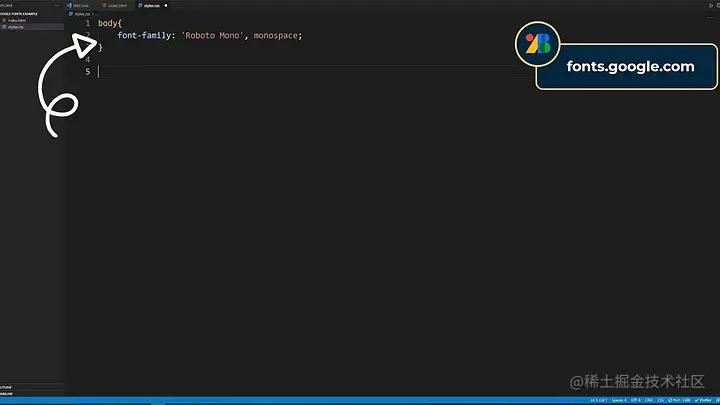Switch to the index.html tab
Viewport: 720px width, 405px height.
(x=114, y=6)
